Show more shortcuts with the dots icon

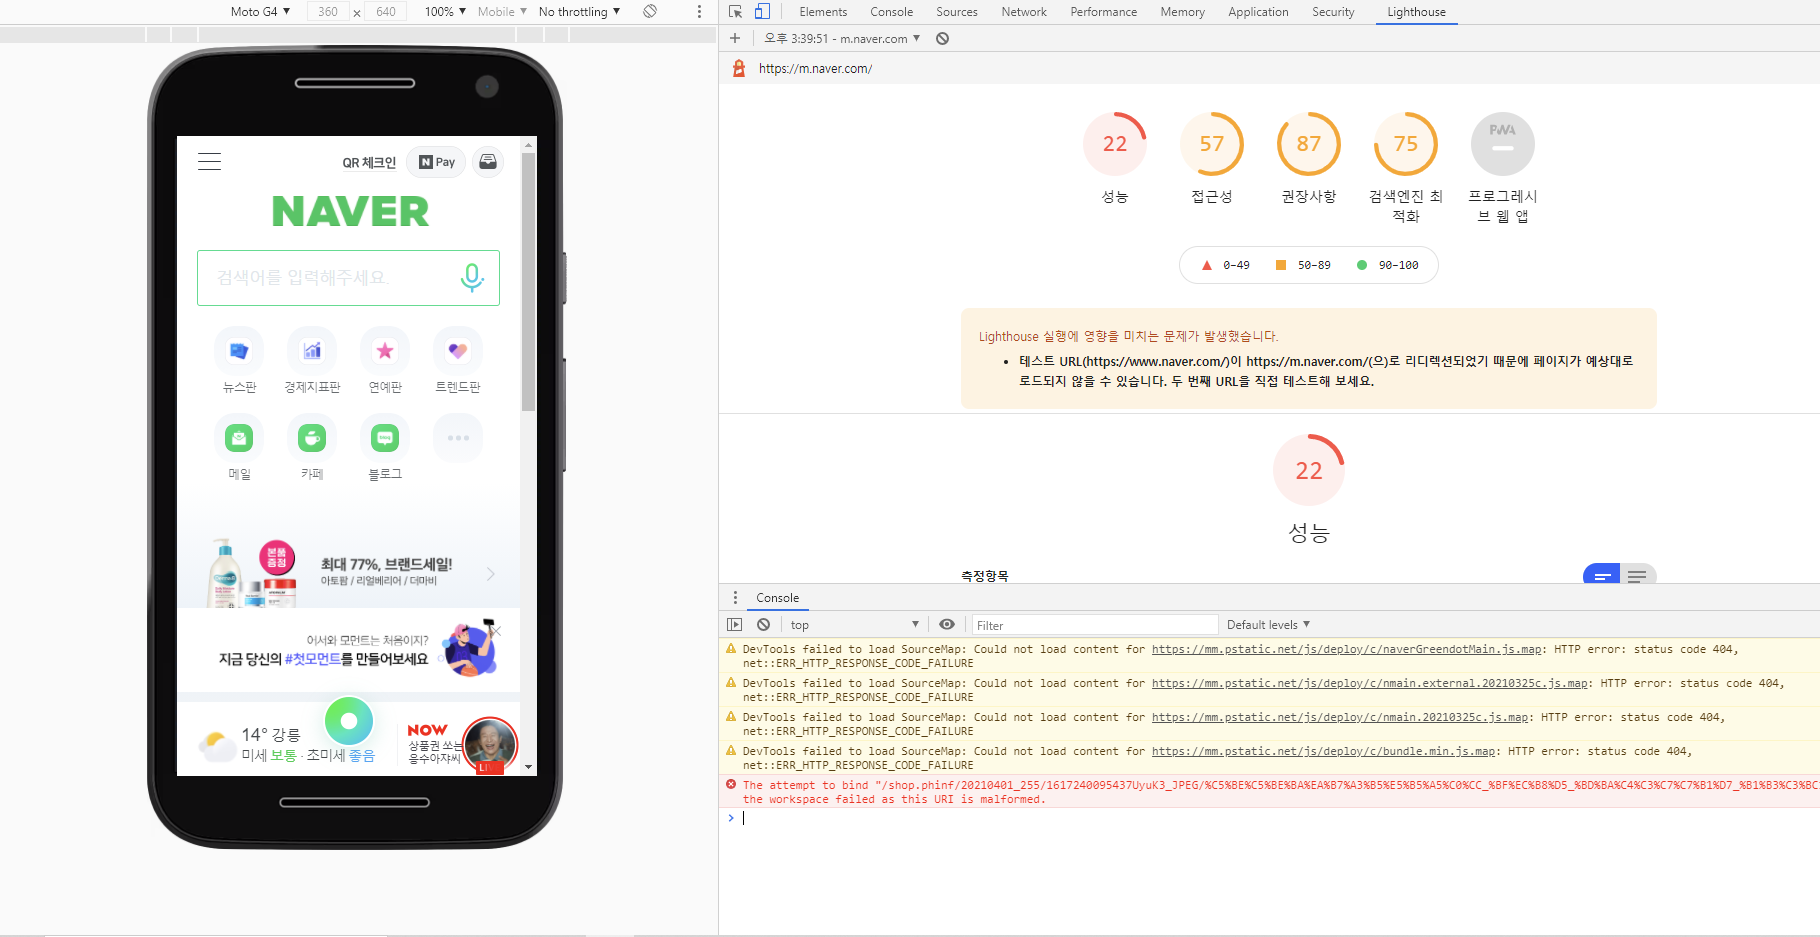coord(458,438)
